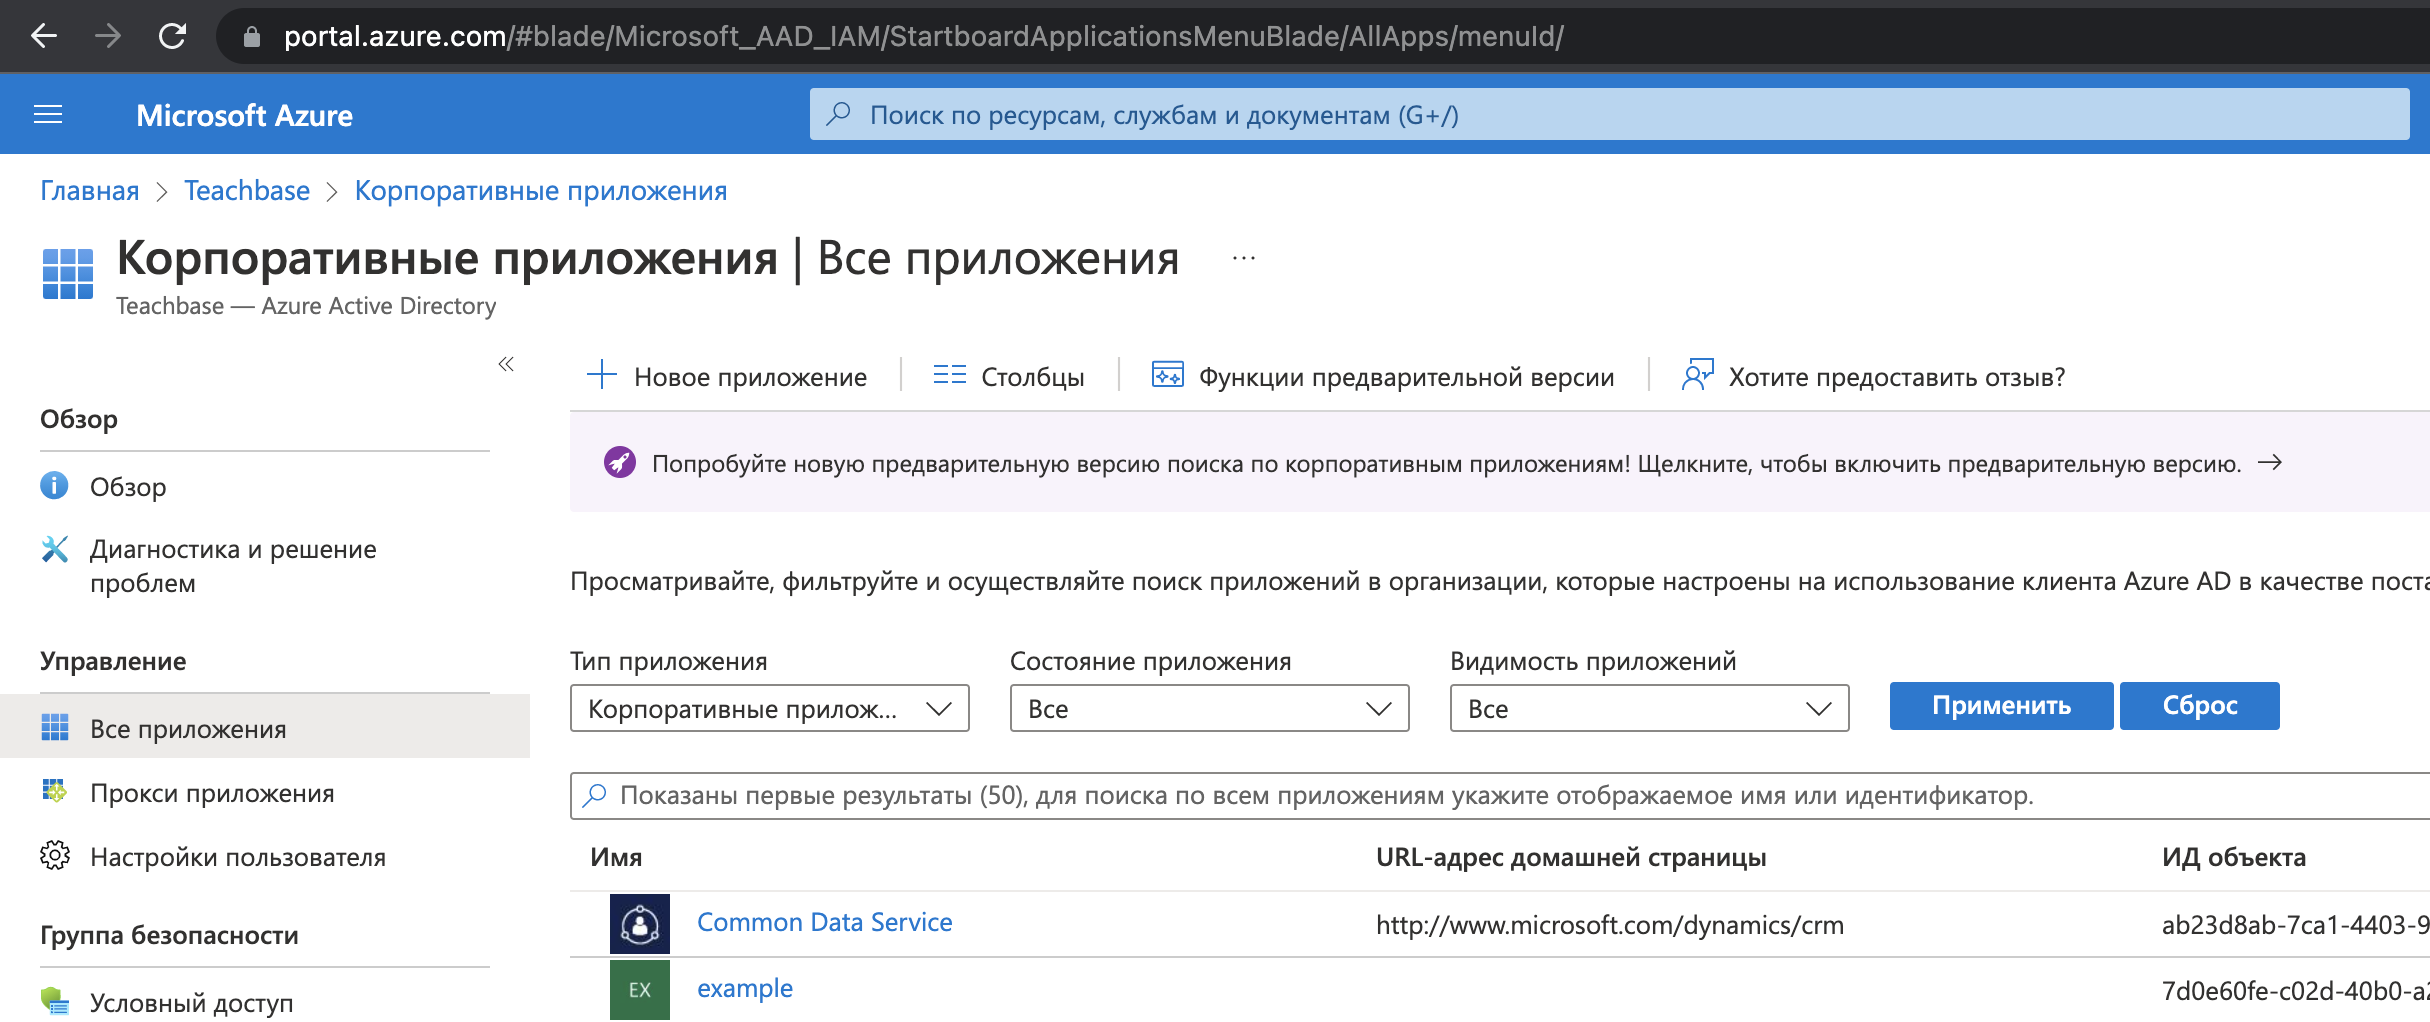Click the Сброс button
The height and width of the screenshot is (1022, 2430).
[2200, 706]
